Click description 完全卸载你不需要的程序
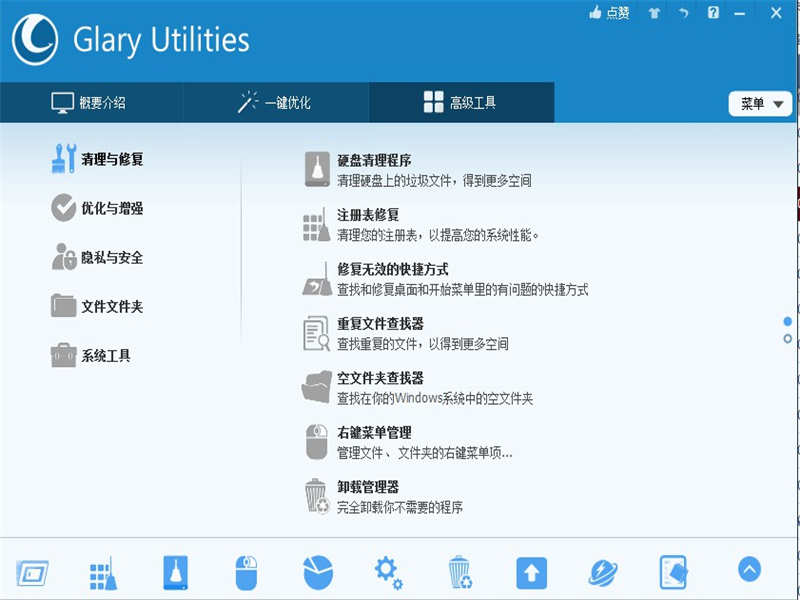This screenshot has width=800, height=600. pos(400,508)
